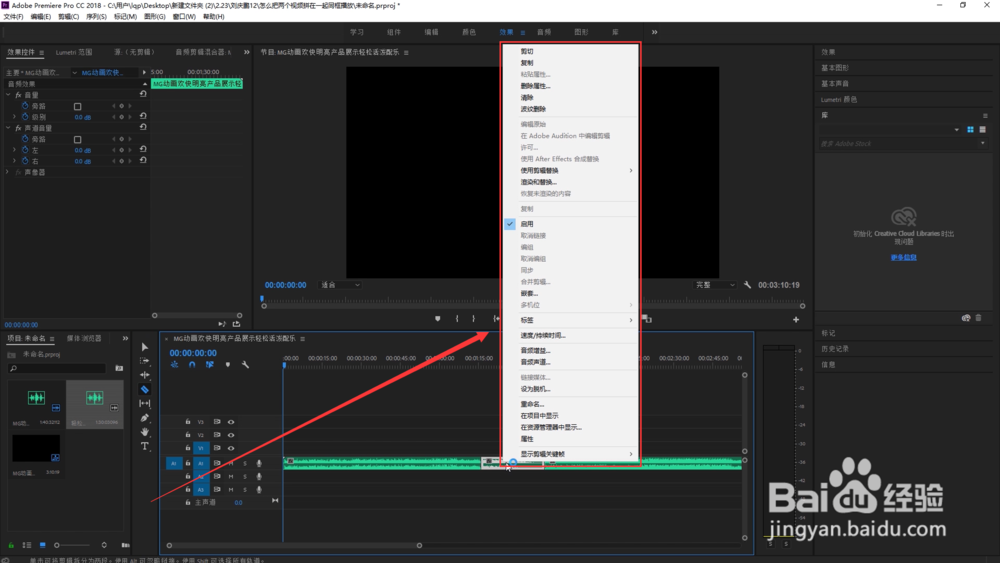Solo audio track A2
The height and width of the screenshot is (563, 1000).
click(x=245, y=476)
